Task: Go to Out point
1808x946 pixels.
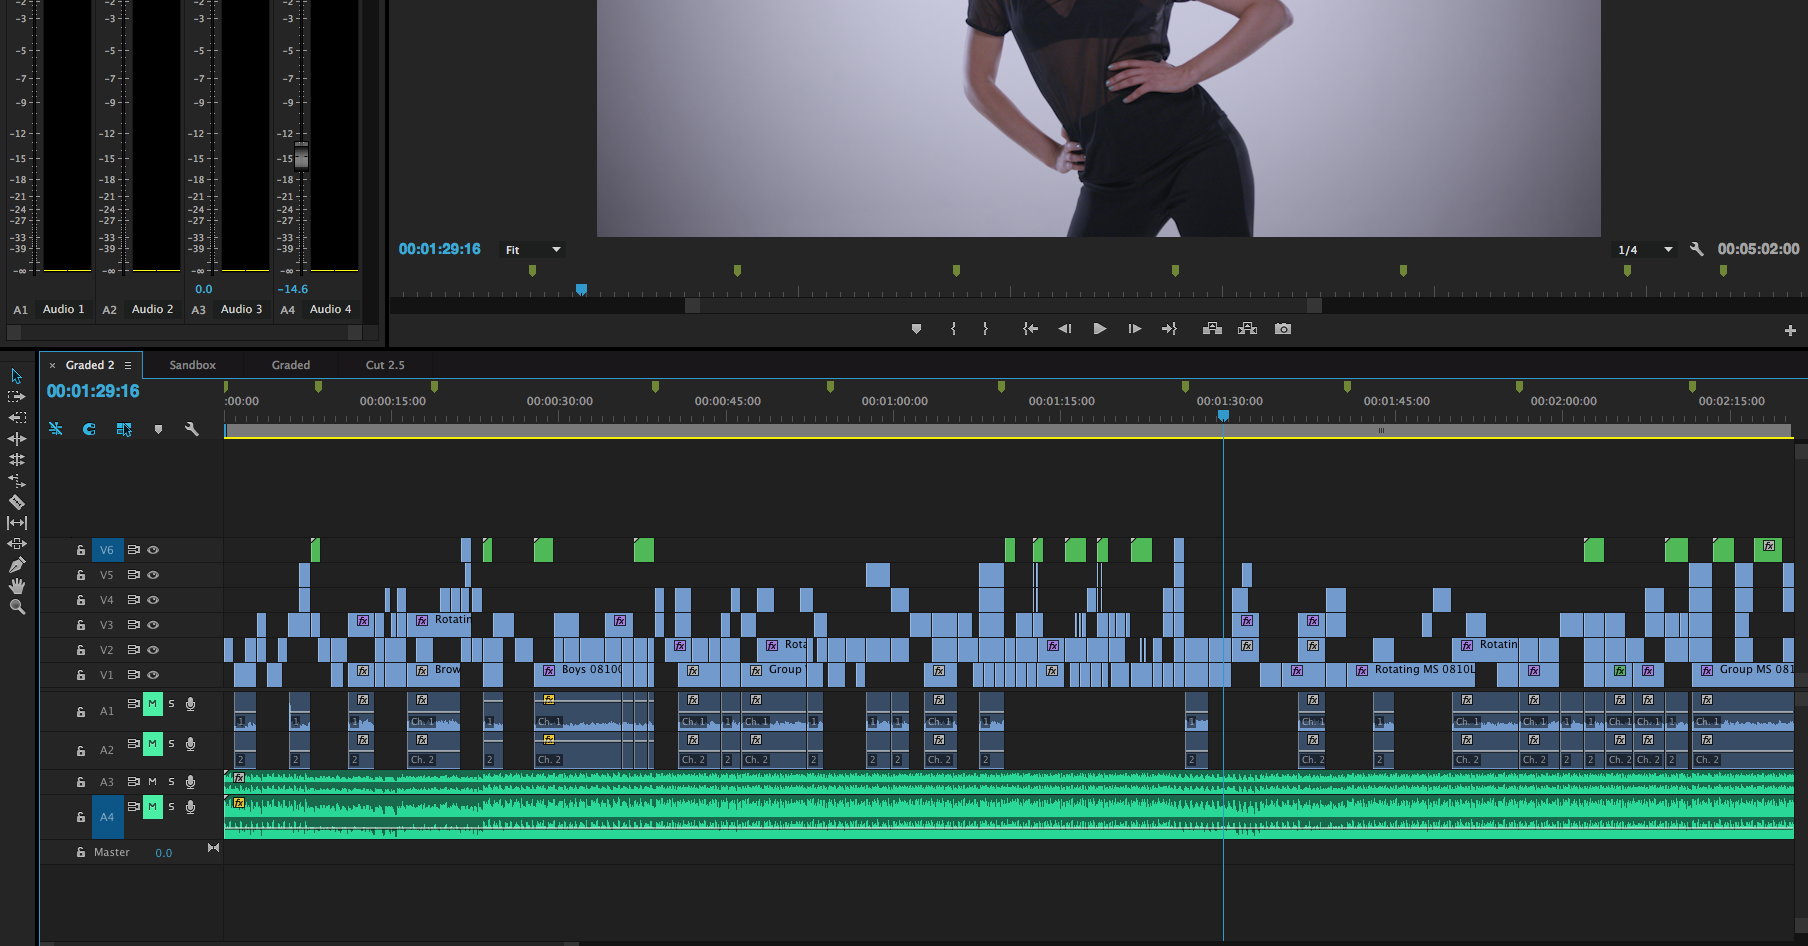Action: click(x=1169, y=329)
